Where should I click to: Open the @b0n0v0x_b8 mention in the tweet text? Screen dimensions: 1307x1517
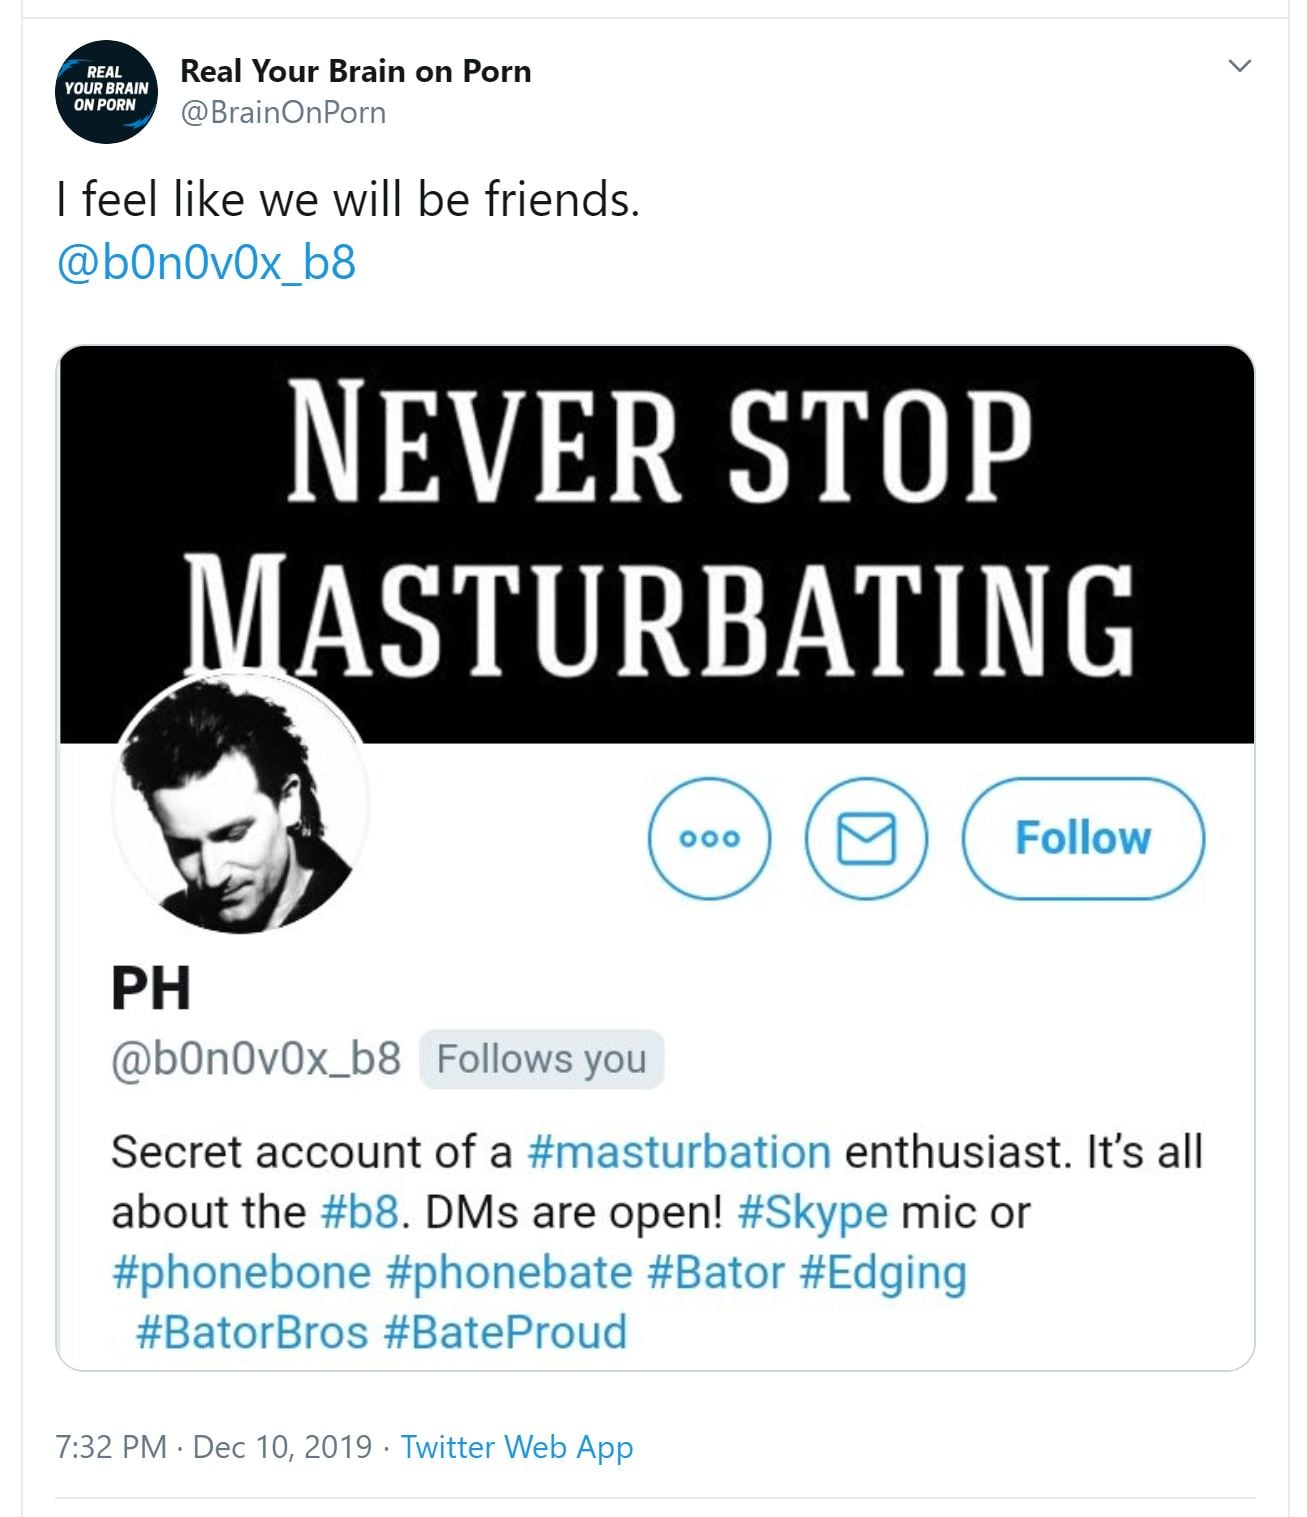[x=206, y=263]
